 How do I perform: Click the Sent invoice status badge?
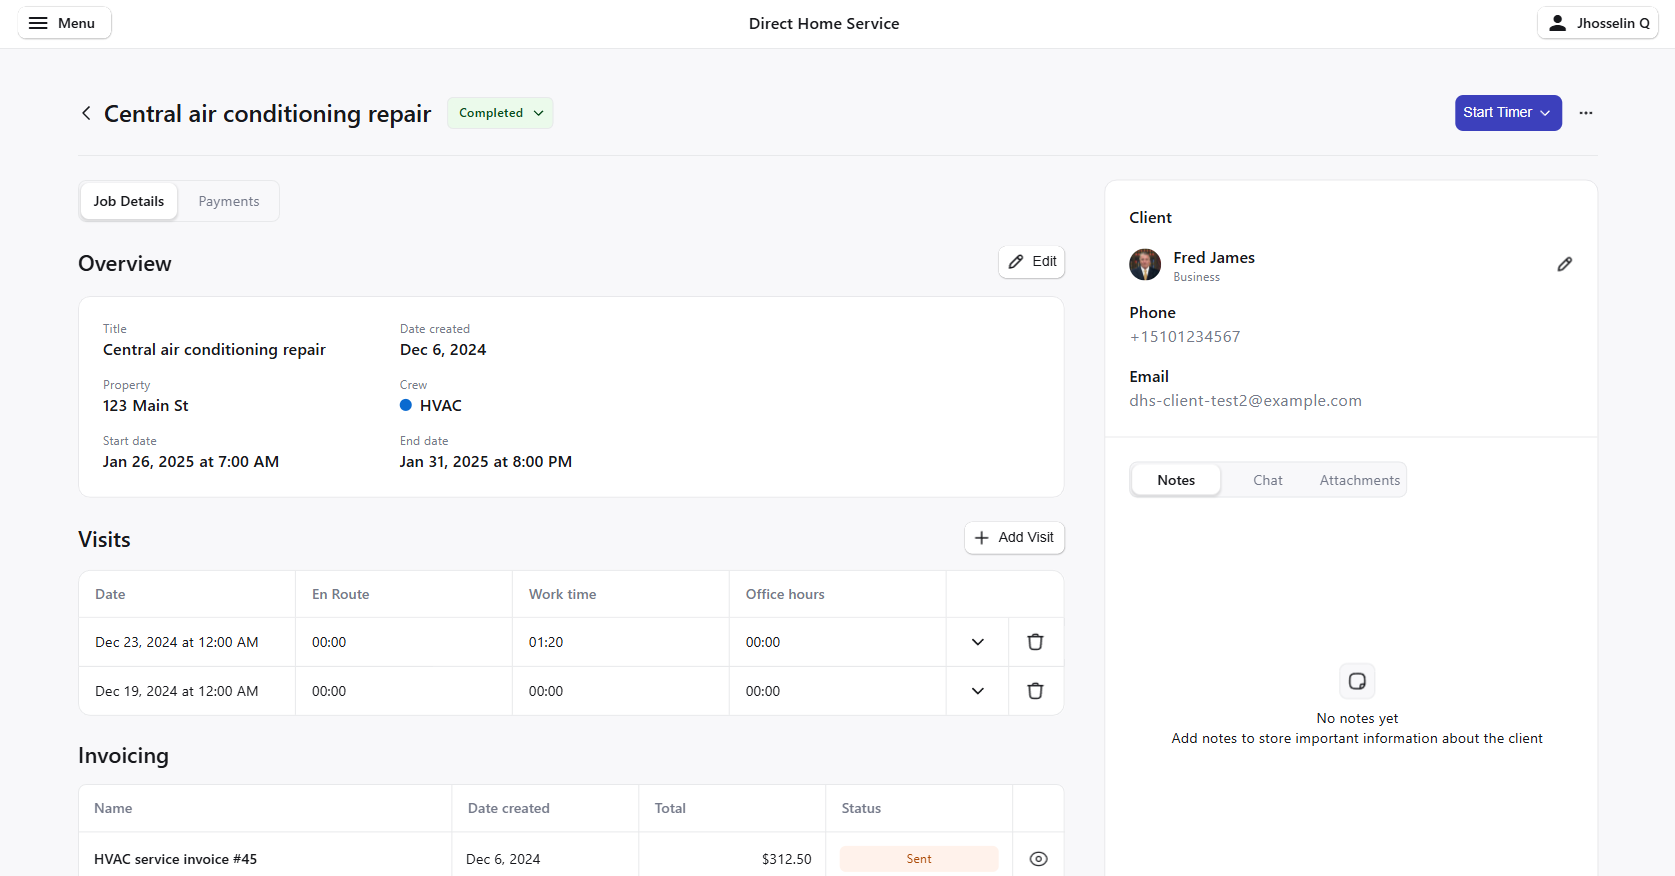[918, 859]
